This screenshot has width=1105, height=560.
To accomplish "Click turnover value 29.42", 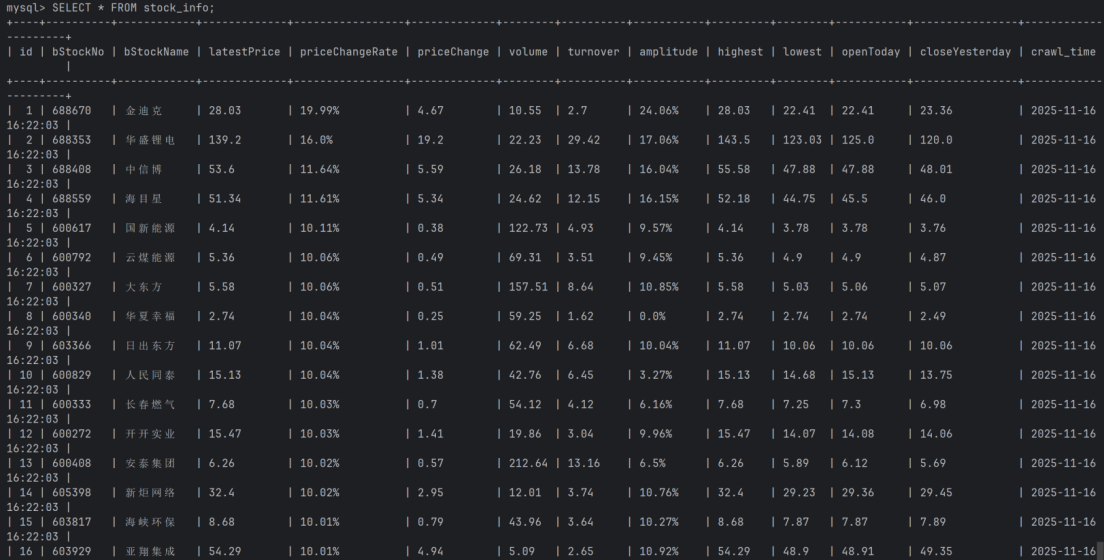I will 584,140.
